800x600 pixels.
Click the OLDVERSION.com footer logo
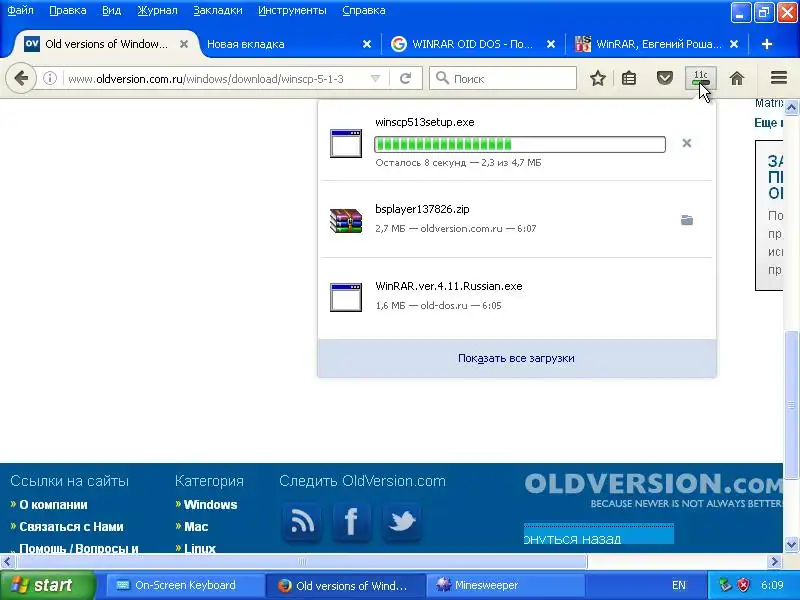(x=653, y=490)
